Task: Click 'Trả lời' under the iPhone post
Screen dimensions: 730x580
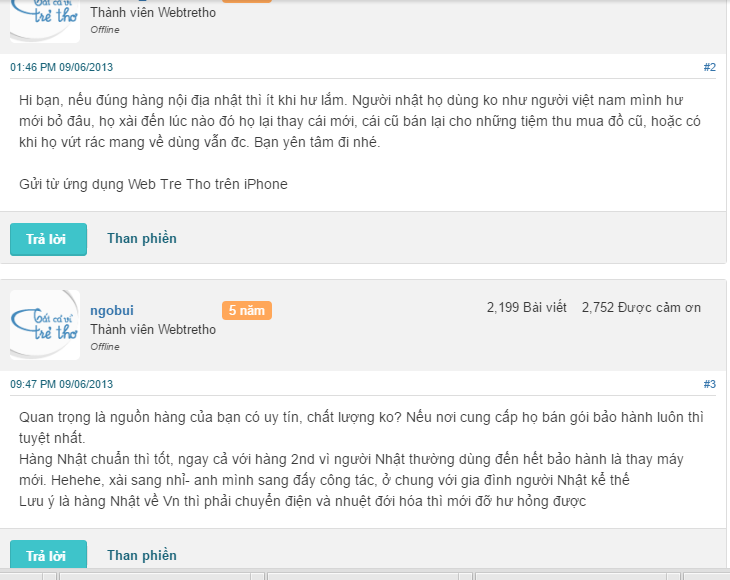Action: pyautogui.click(x=48, y=239)
